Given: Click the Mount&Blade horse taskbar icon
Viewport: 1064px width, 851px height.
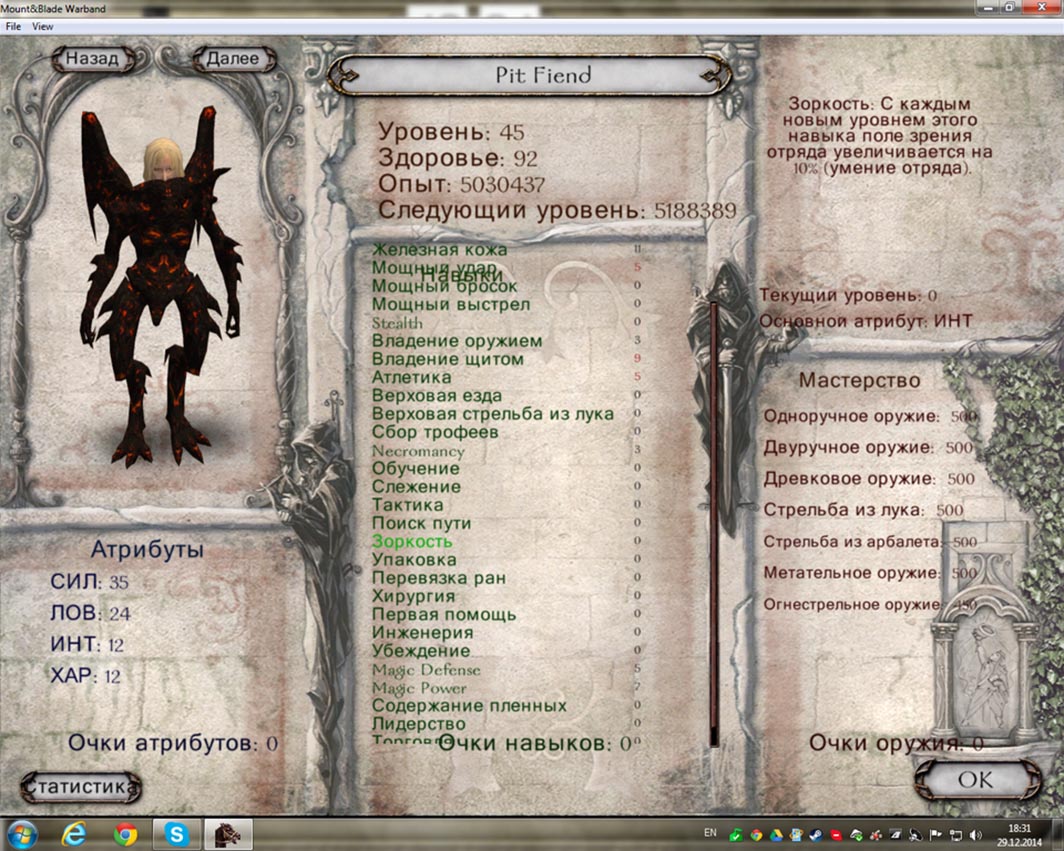Looking at the screenshot, I should [227, 832].
